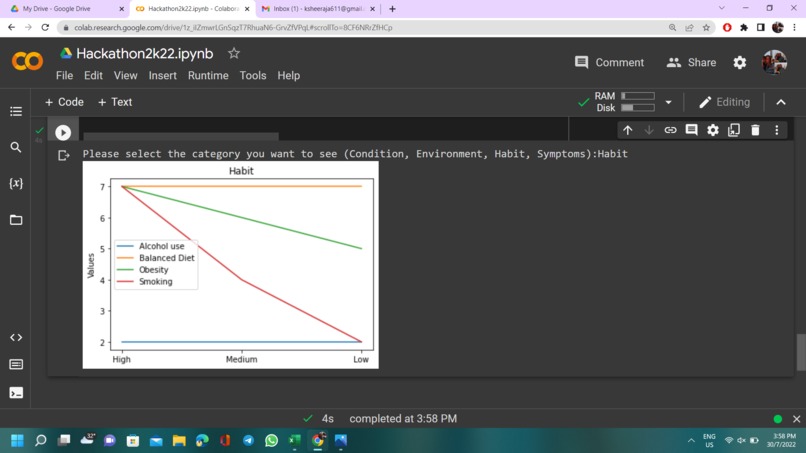
Task: Click the Share button
Action: [691, 62]
